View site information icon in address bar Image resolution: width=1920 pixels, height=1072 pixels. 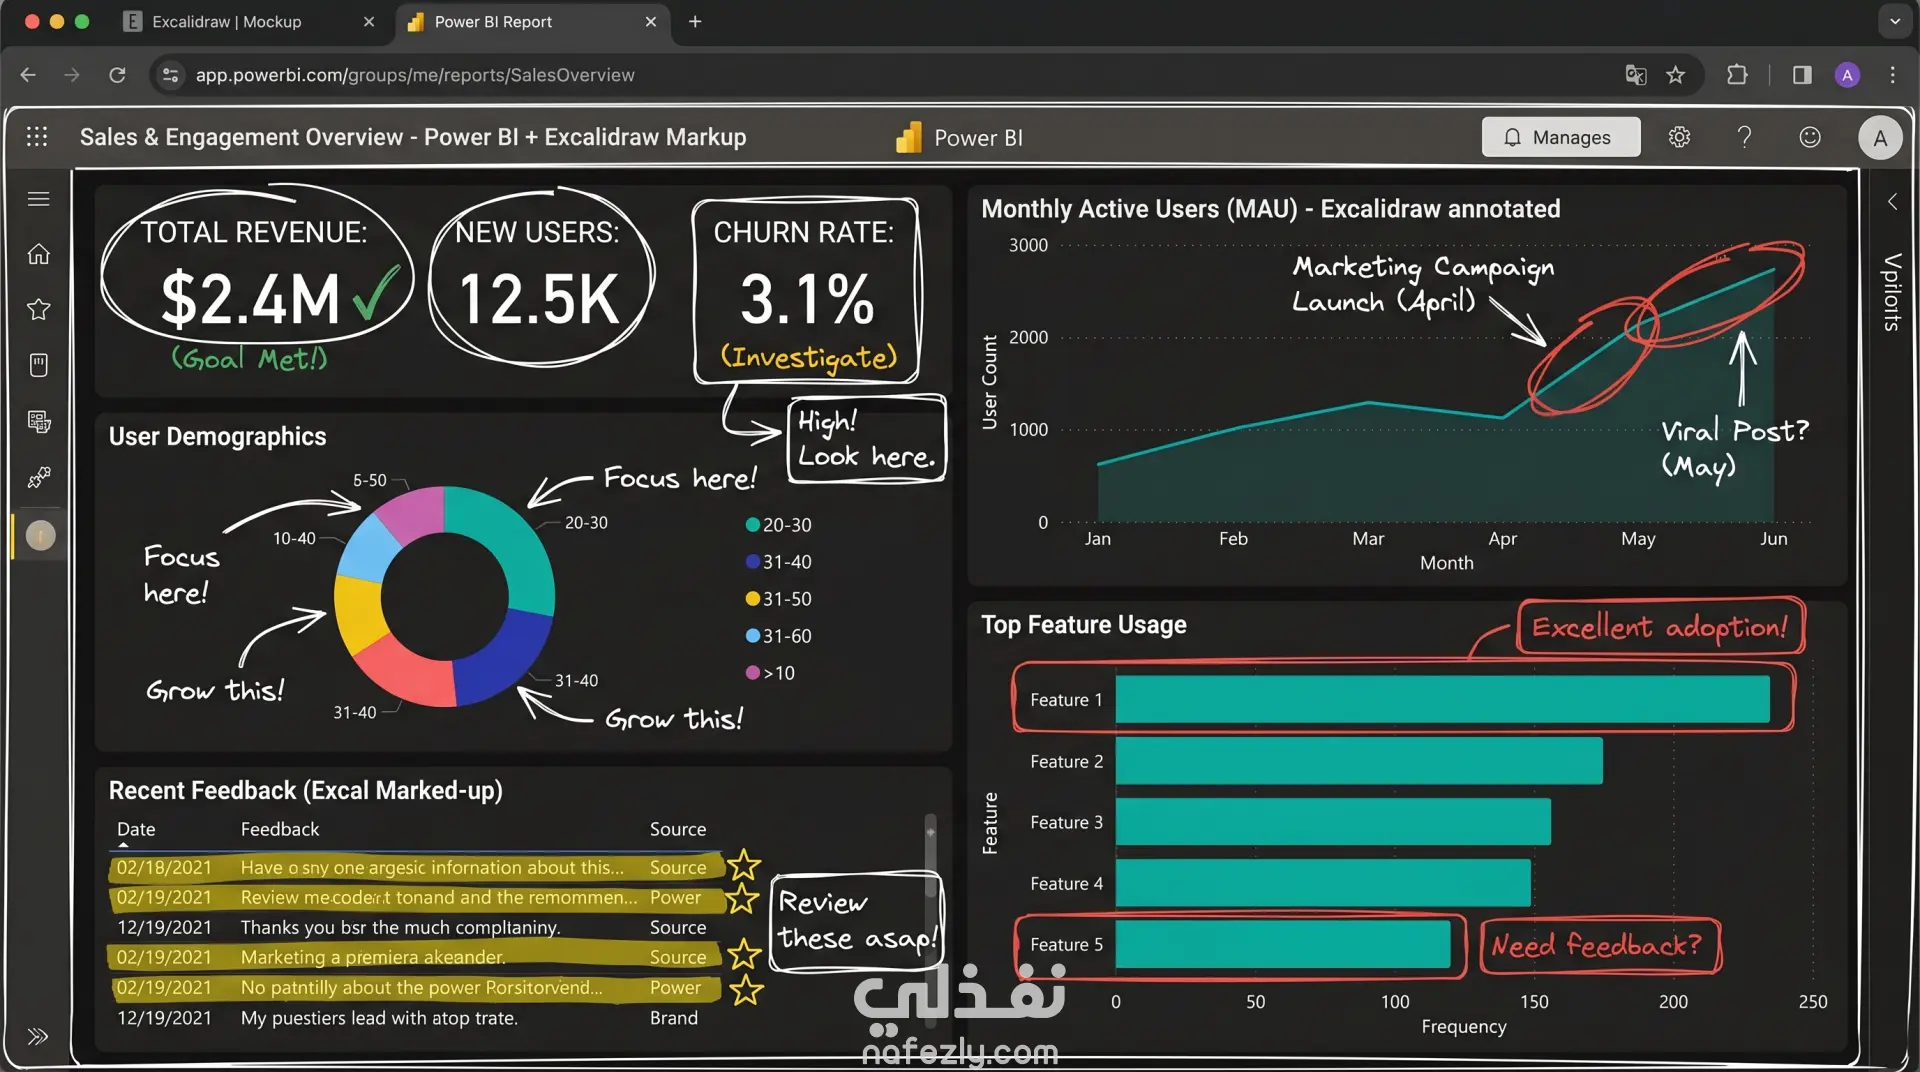[x=171, y=75]
